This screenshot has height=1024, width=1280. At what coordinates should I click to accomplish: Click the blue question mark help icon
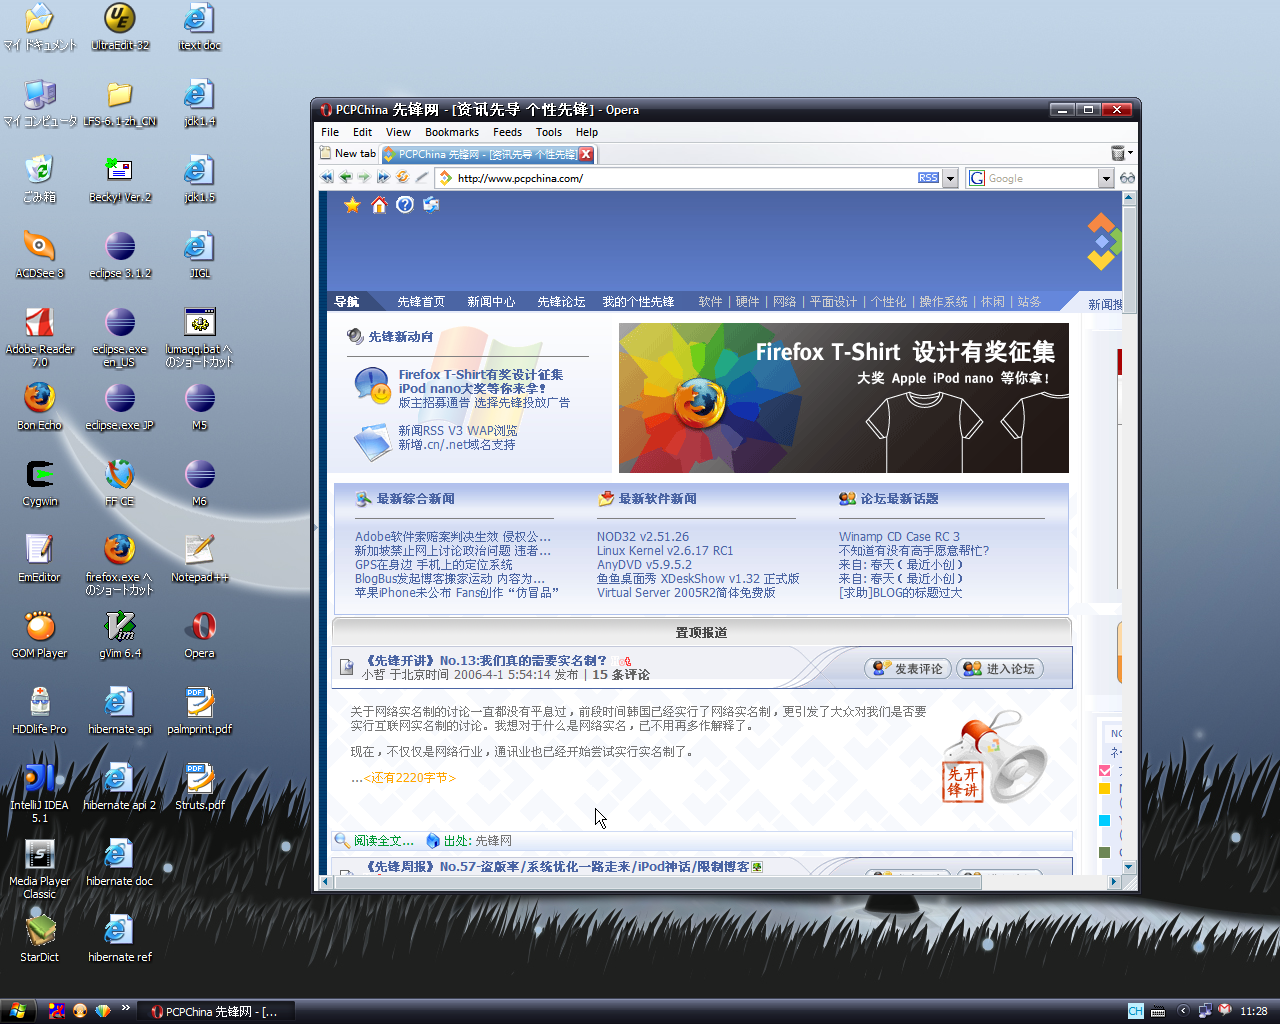(x=405, y=205)
